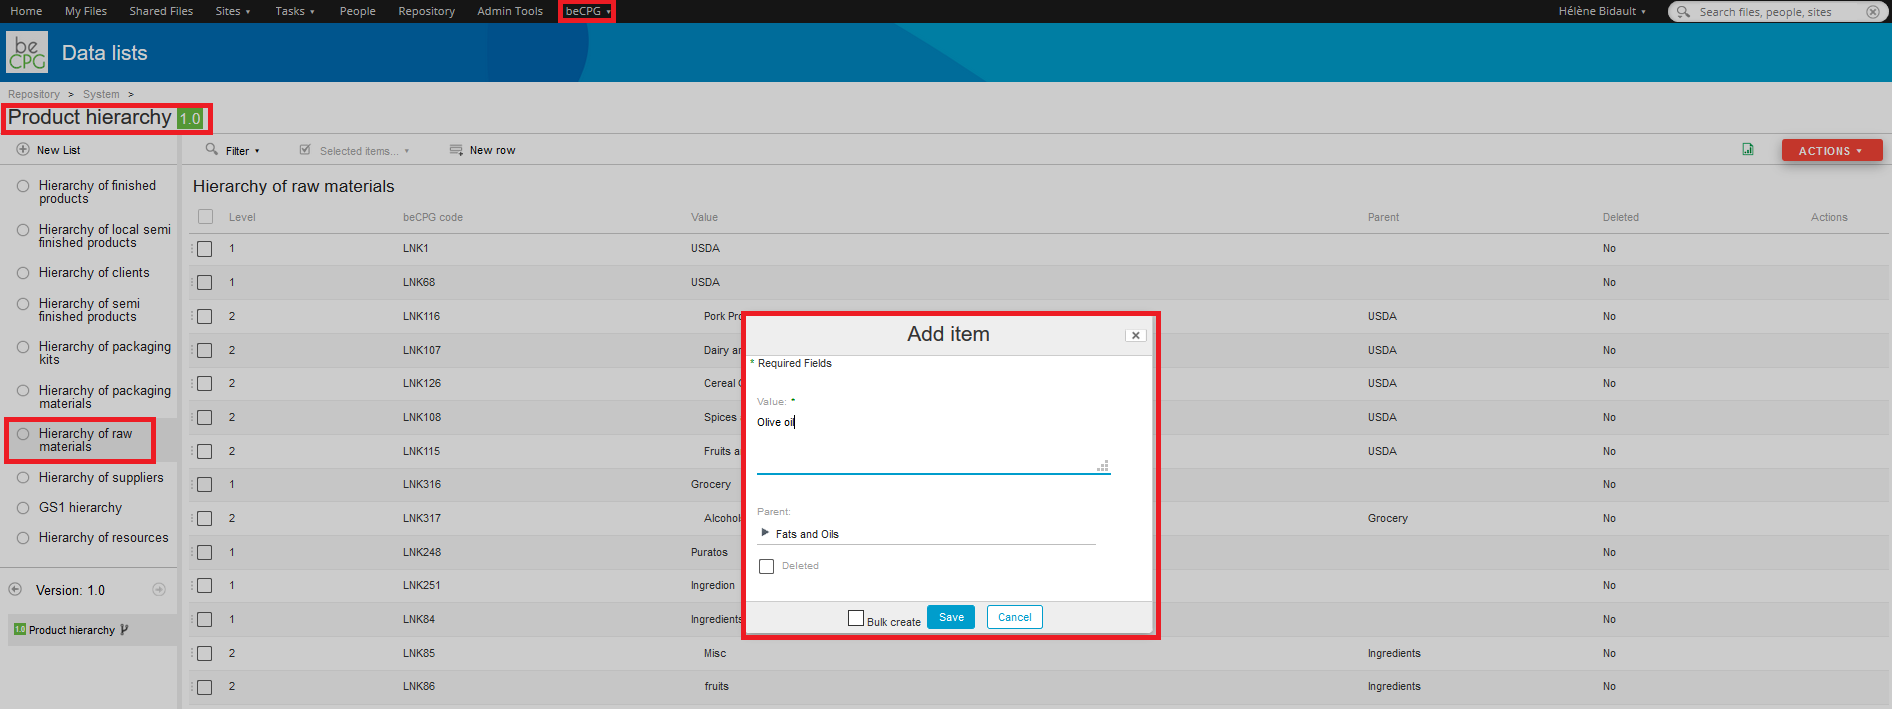Cancel the Add item dialog
The image size is (1892, 709).
tap(1015, 617)
